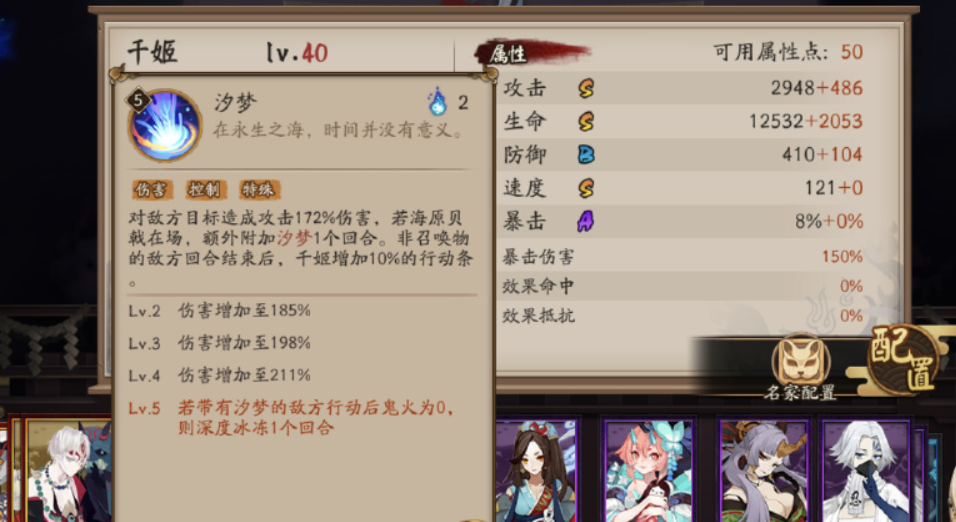Click the speed S grade badge

[x=586, y=188]
